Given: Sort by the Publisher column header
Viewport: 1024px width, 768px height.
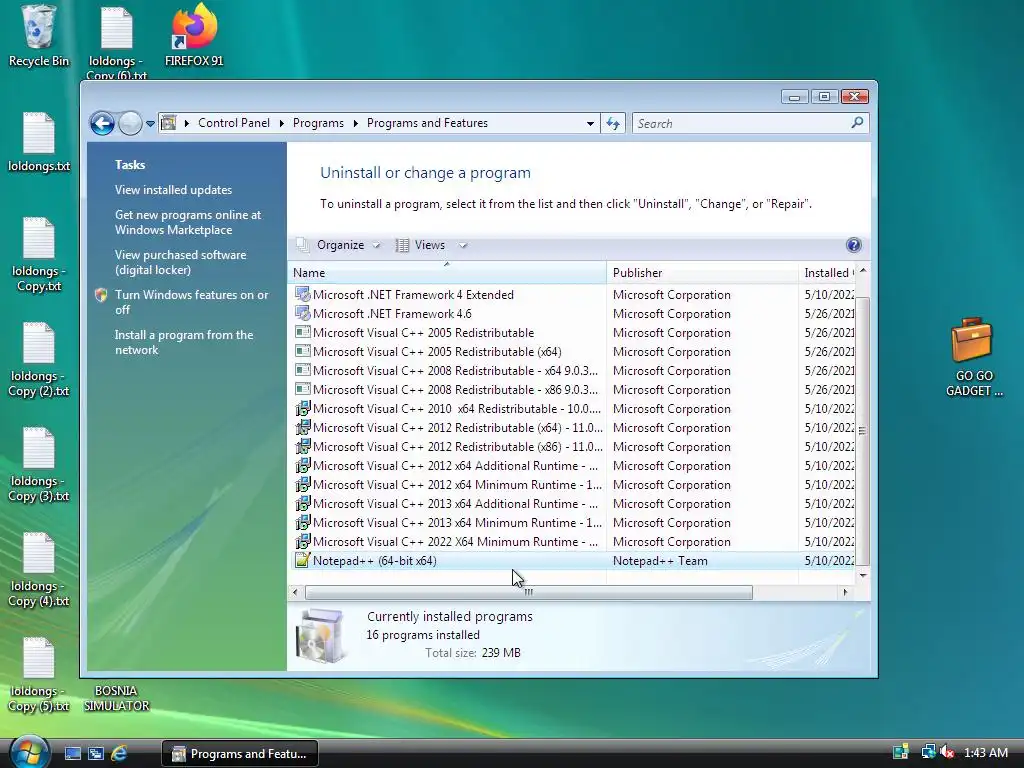Looking at the screenshot, I should [702, 273].
